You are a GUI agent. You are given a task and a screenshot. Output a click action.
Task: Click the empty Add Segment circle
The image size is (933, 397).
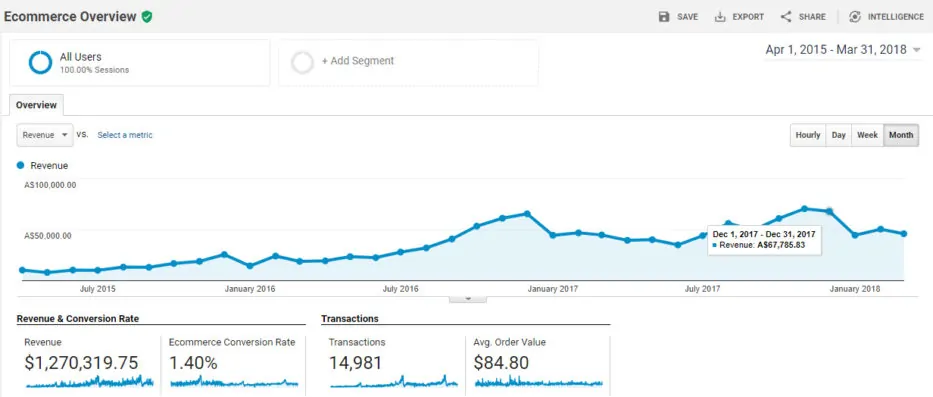point(302,62)
